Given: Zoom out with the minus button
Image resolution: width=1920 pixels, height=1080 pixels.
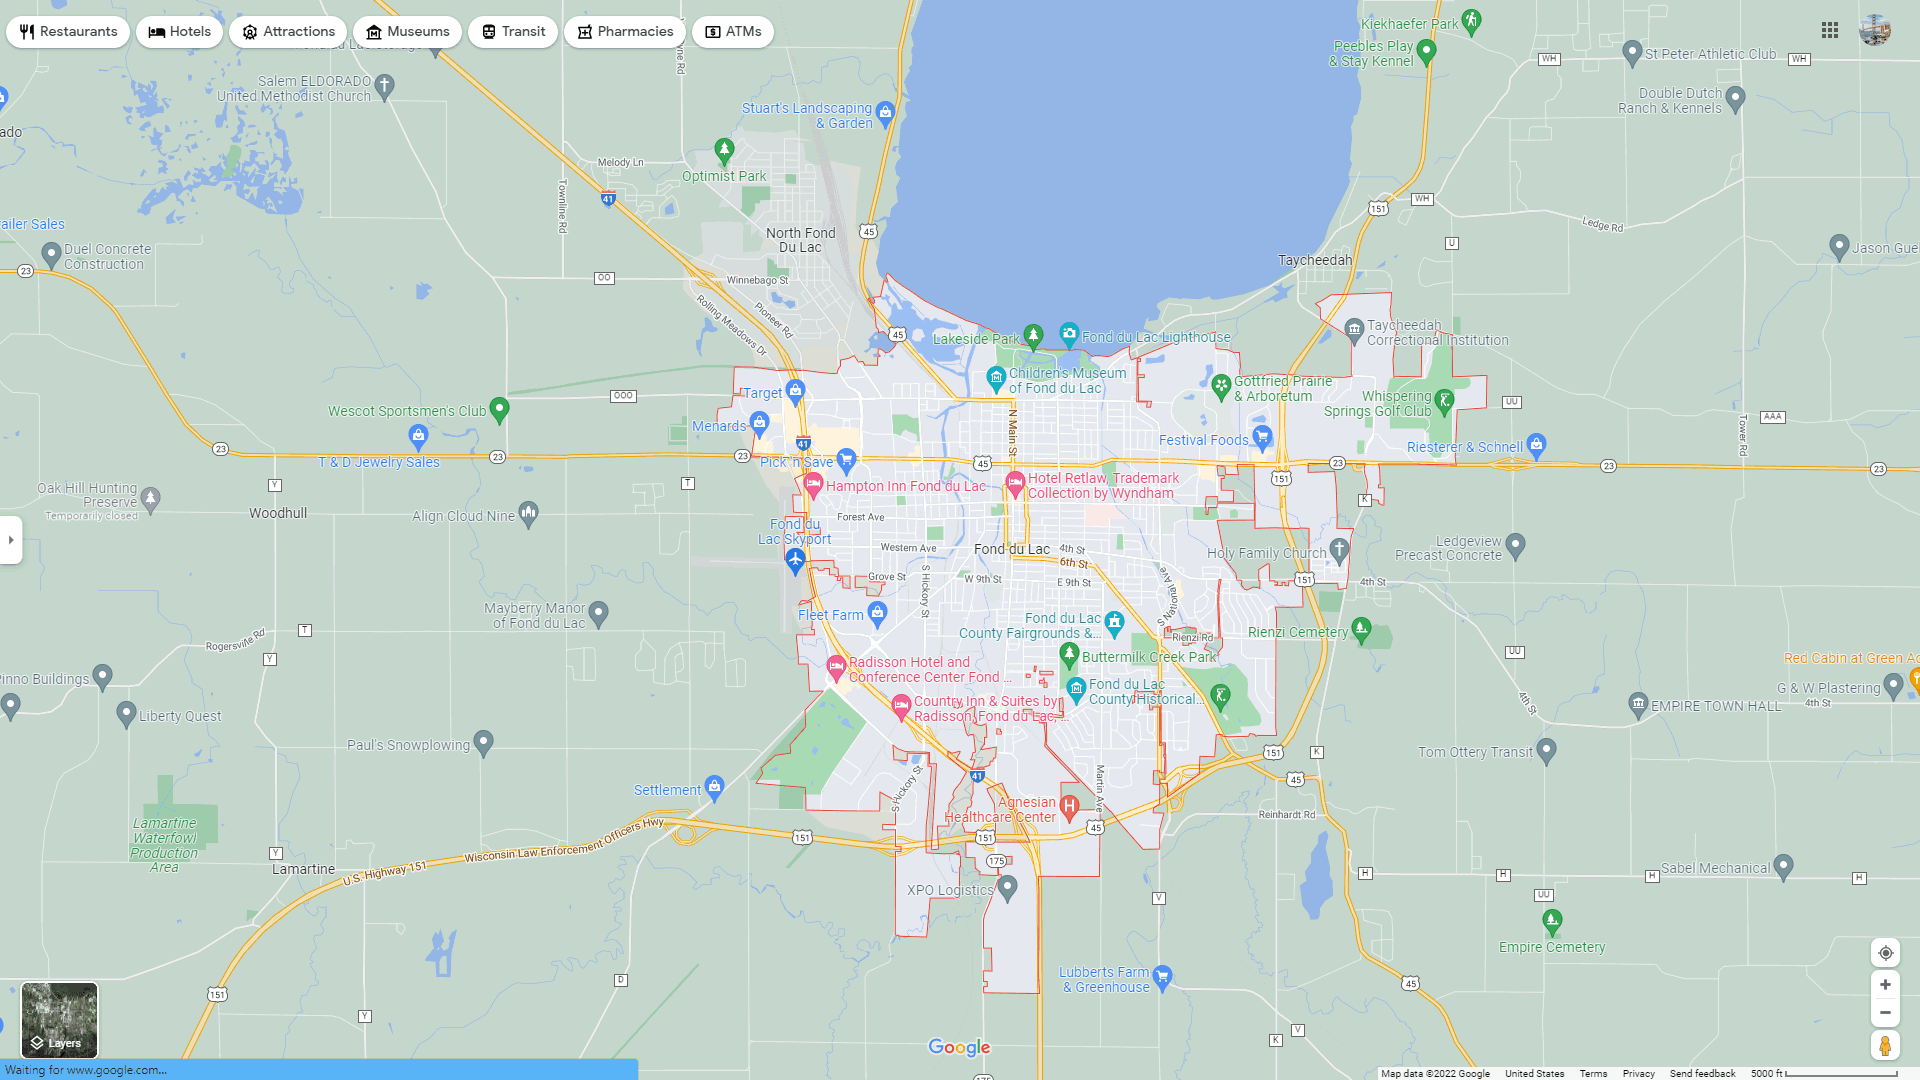Looking at the screenshot, I should pos(1885,1013).
